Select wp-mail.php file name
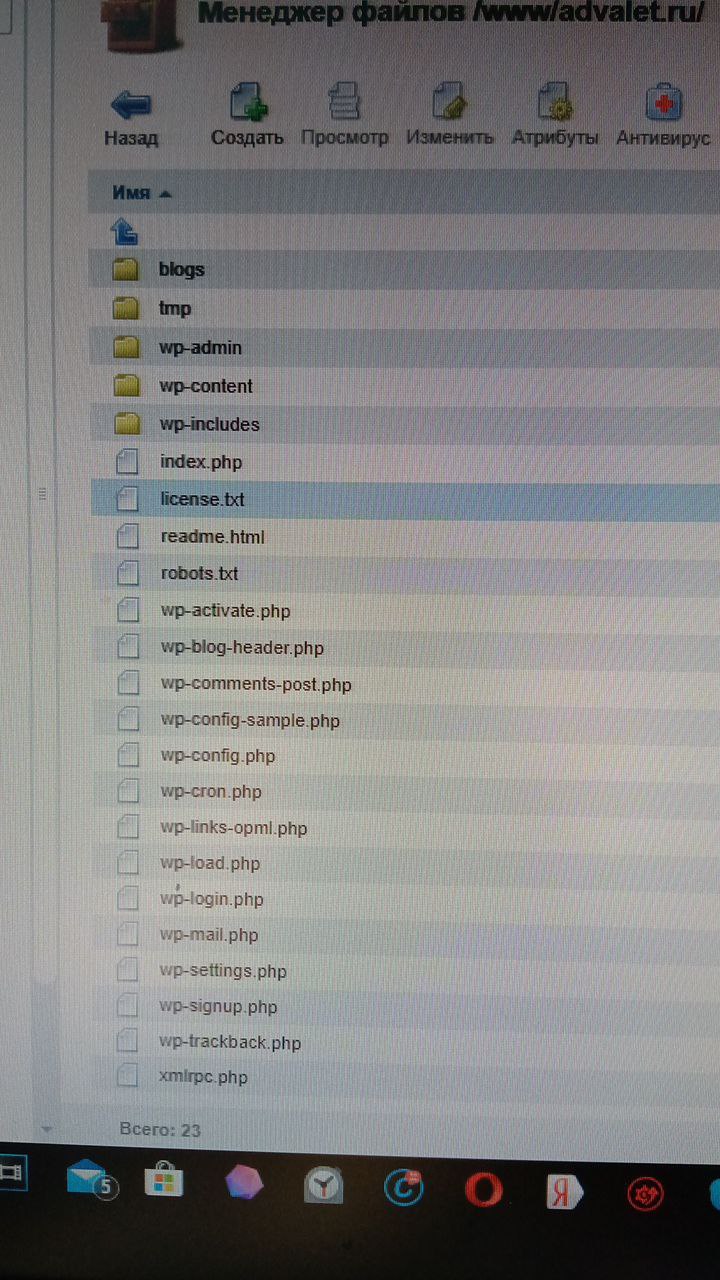Viewport: 720px width, 1280px height. pos(208,935)
